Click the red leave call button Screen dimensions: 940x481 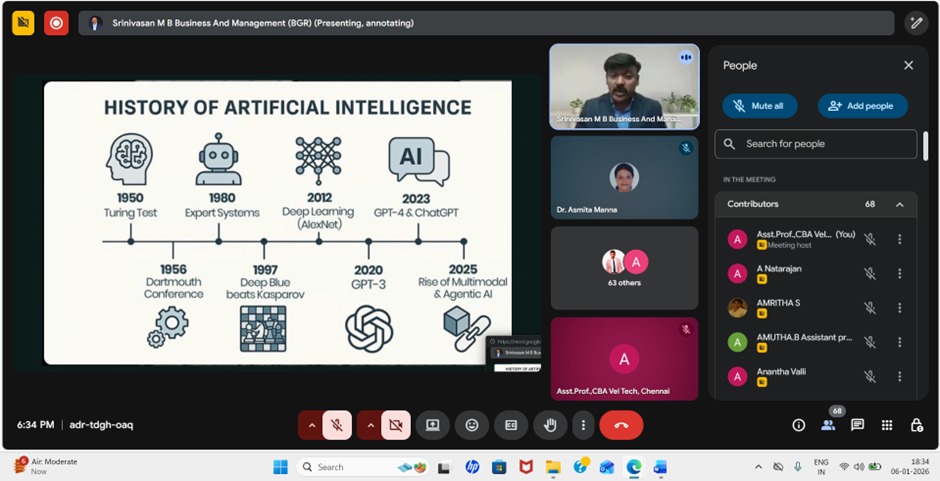click(621, 425)
